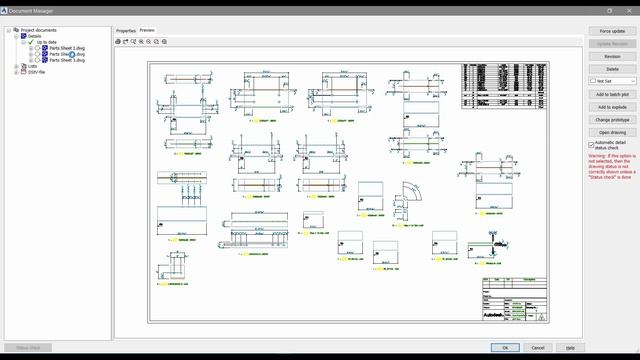
Task: Switch to the Preview tab
Action: (147, 30)
